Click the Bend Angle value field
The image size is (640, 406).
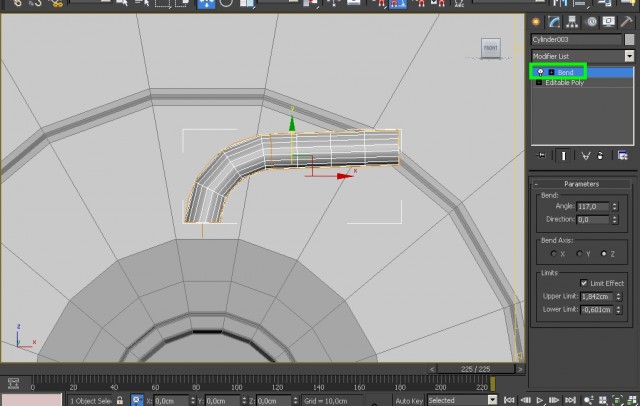593,206
